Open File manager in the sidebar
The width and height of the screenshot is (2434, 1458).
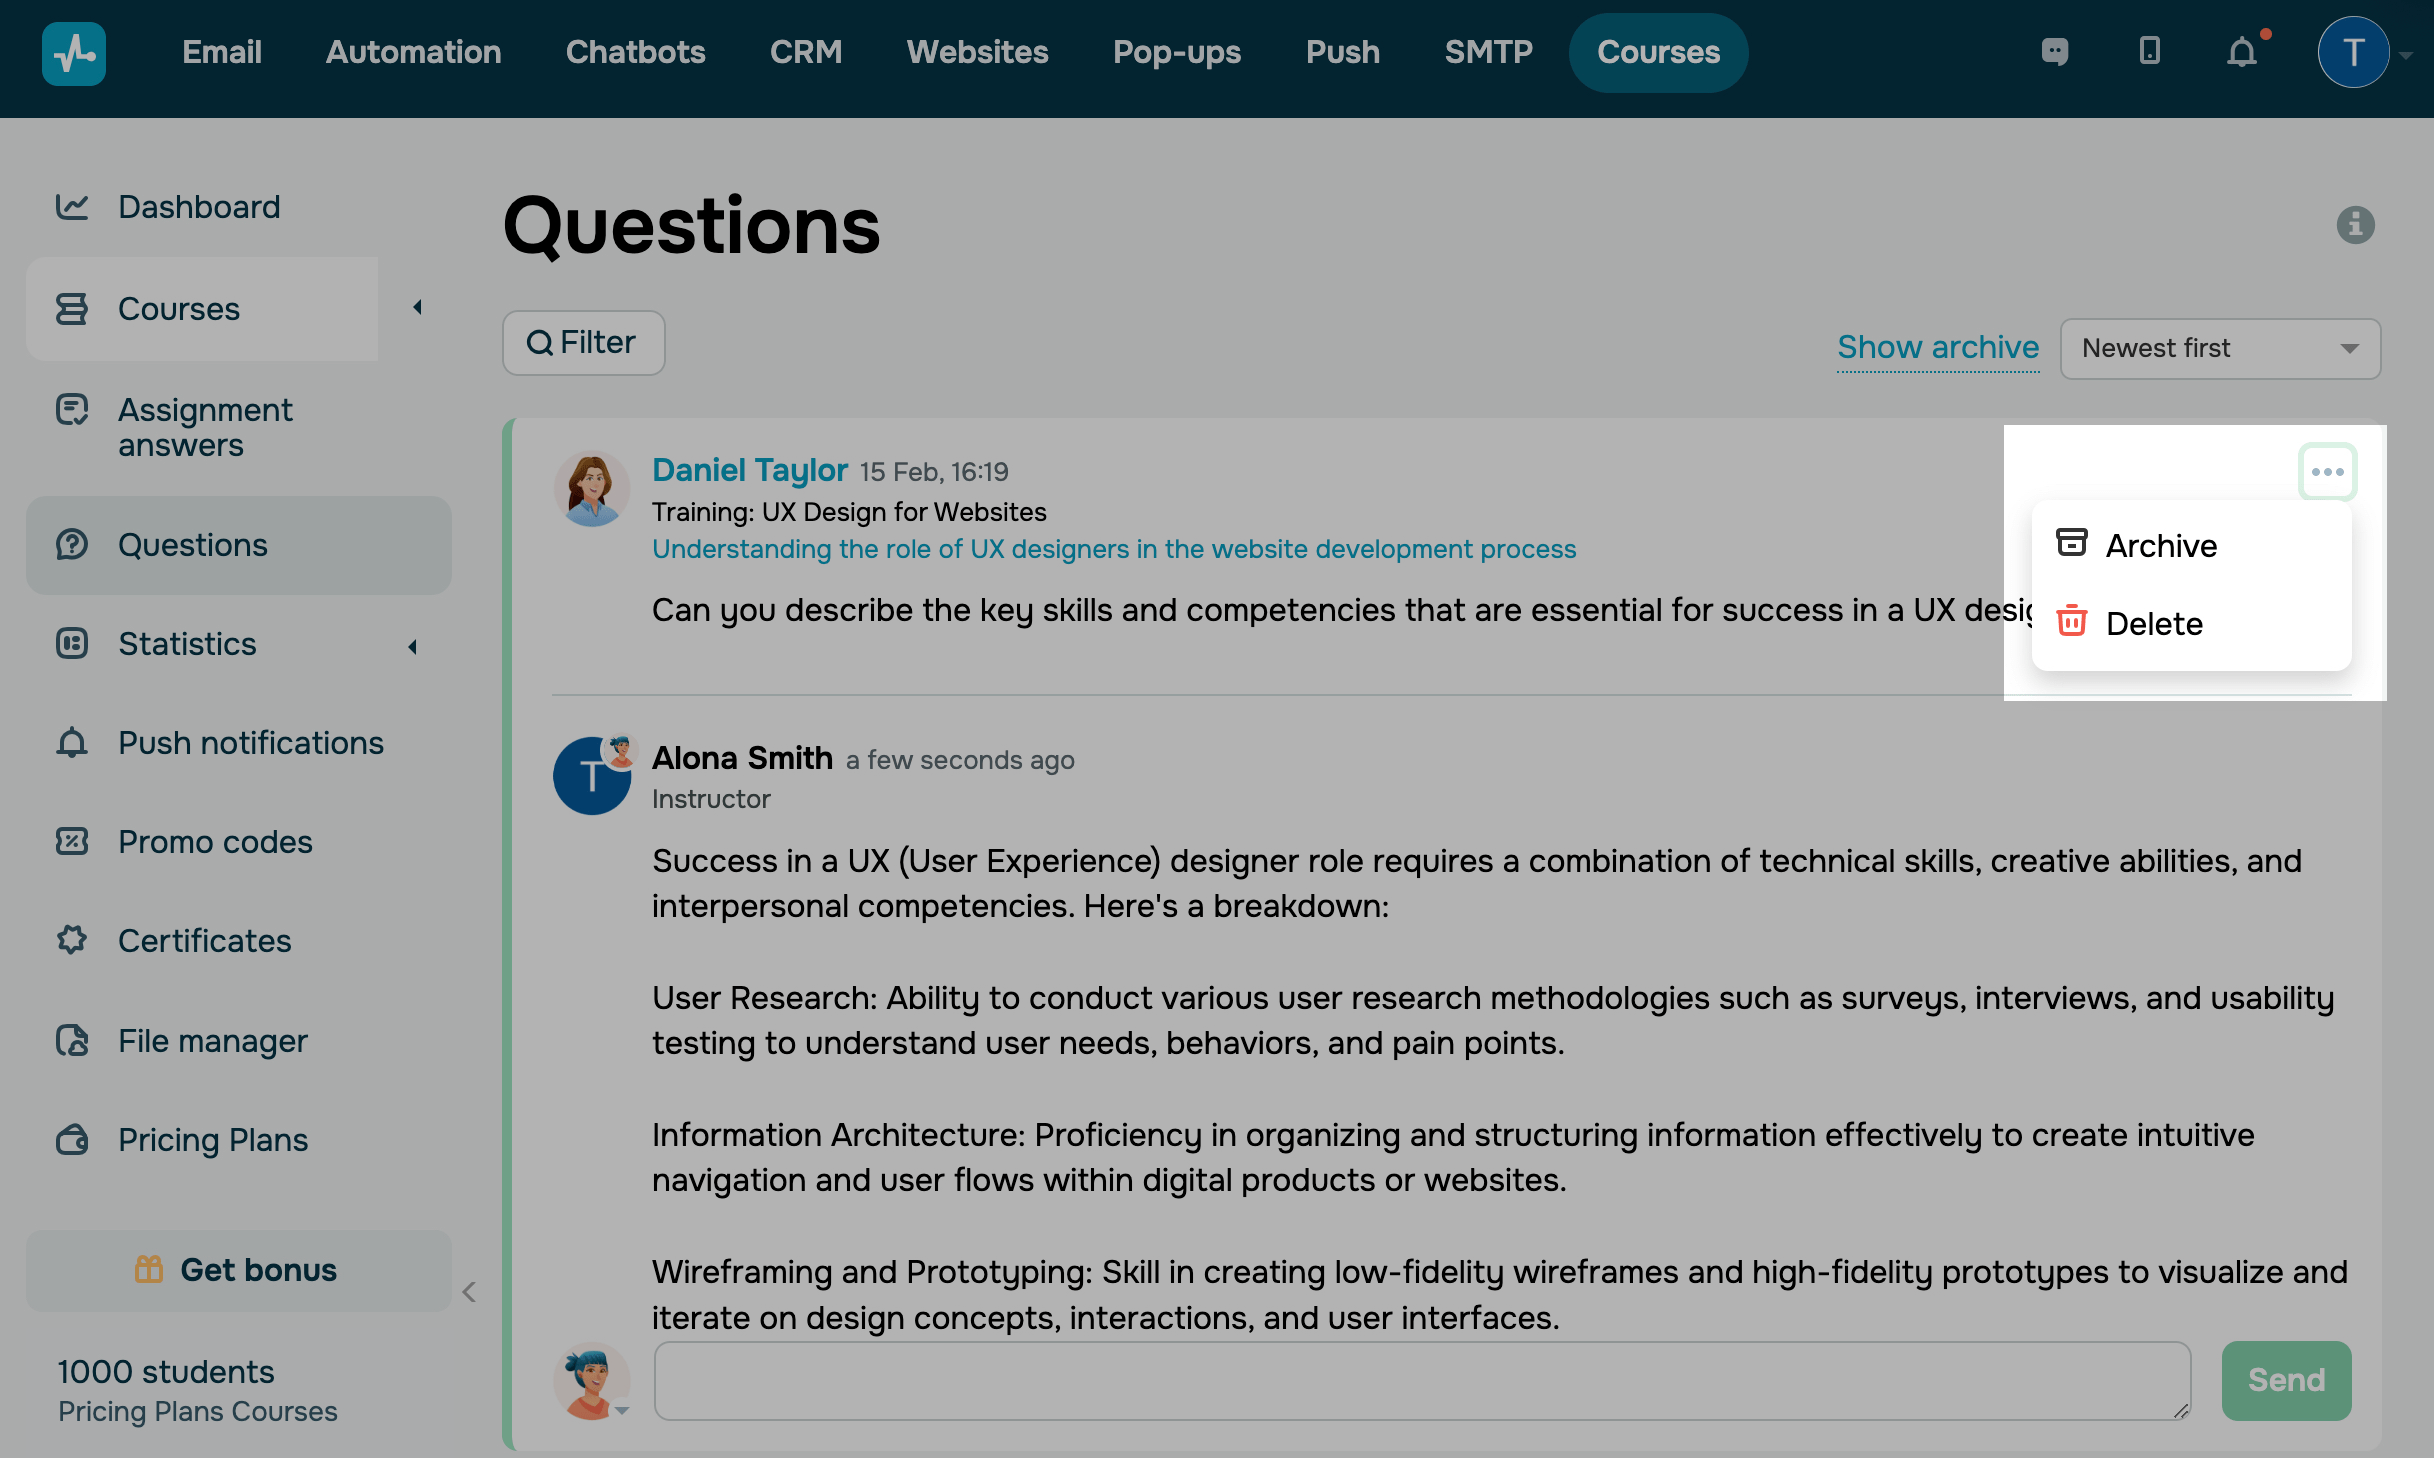tap(212, 1041)
